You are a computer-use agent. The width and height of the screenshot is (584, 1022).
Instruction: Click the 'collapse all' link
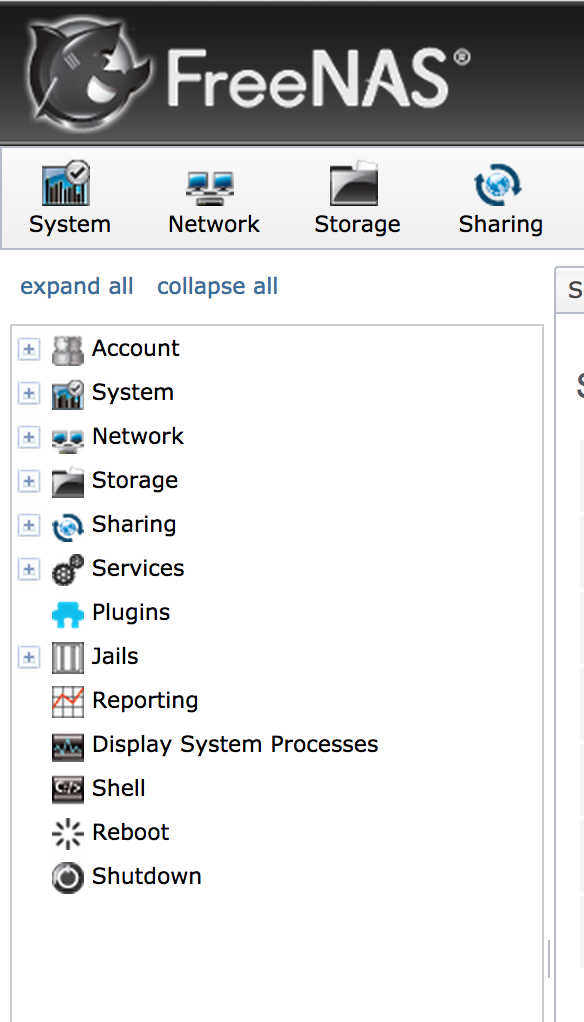click(218, 287)
